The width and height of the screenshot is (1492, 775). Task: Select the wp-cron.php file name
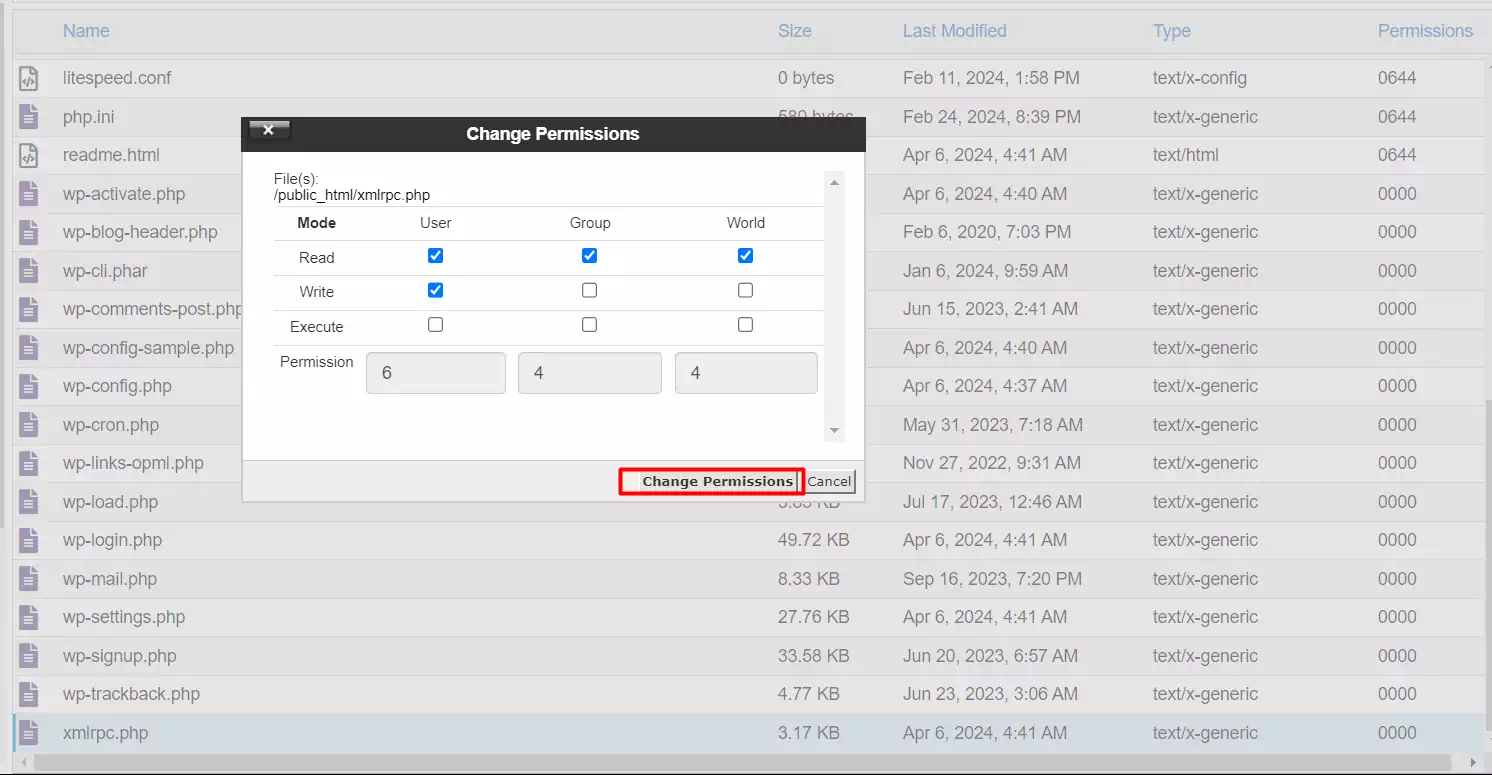pos(111,425)
